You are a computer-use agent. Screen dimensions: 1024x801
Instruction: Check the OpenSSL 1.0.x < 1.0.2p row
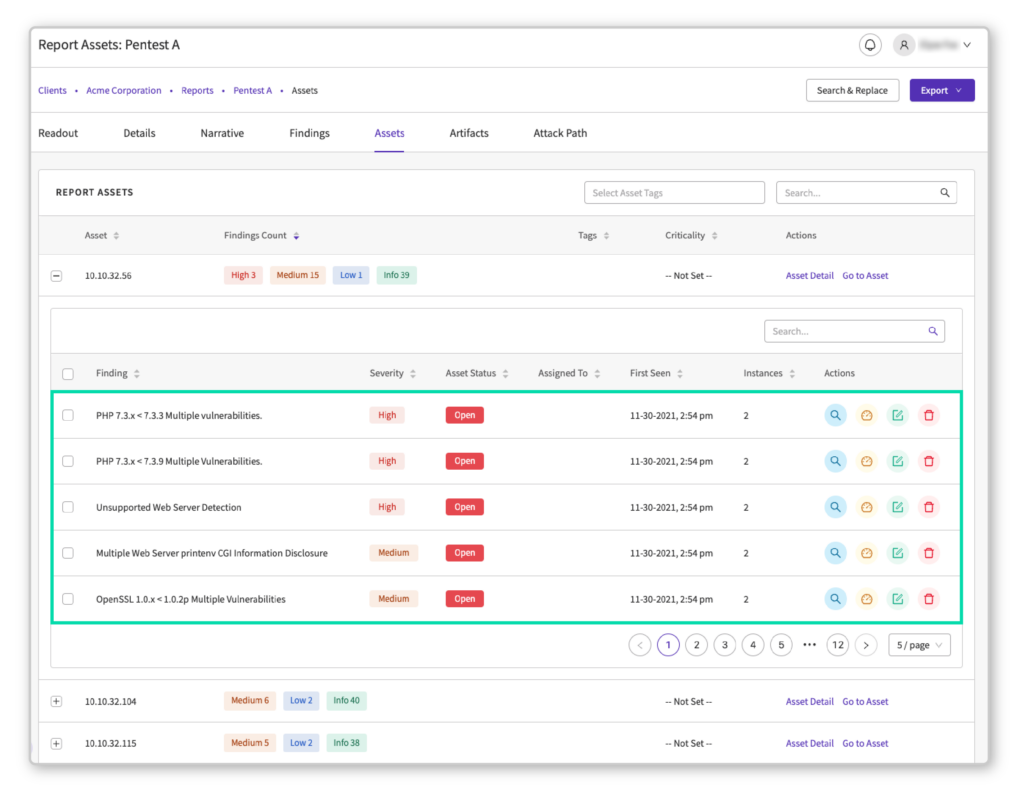68,599
